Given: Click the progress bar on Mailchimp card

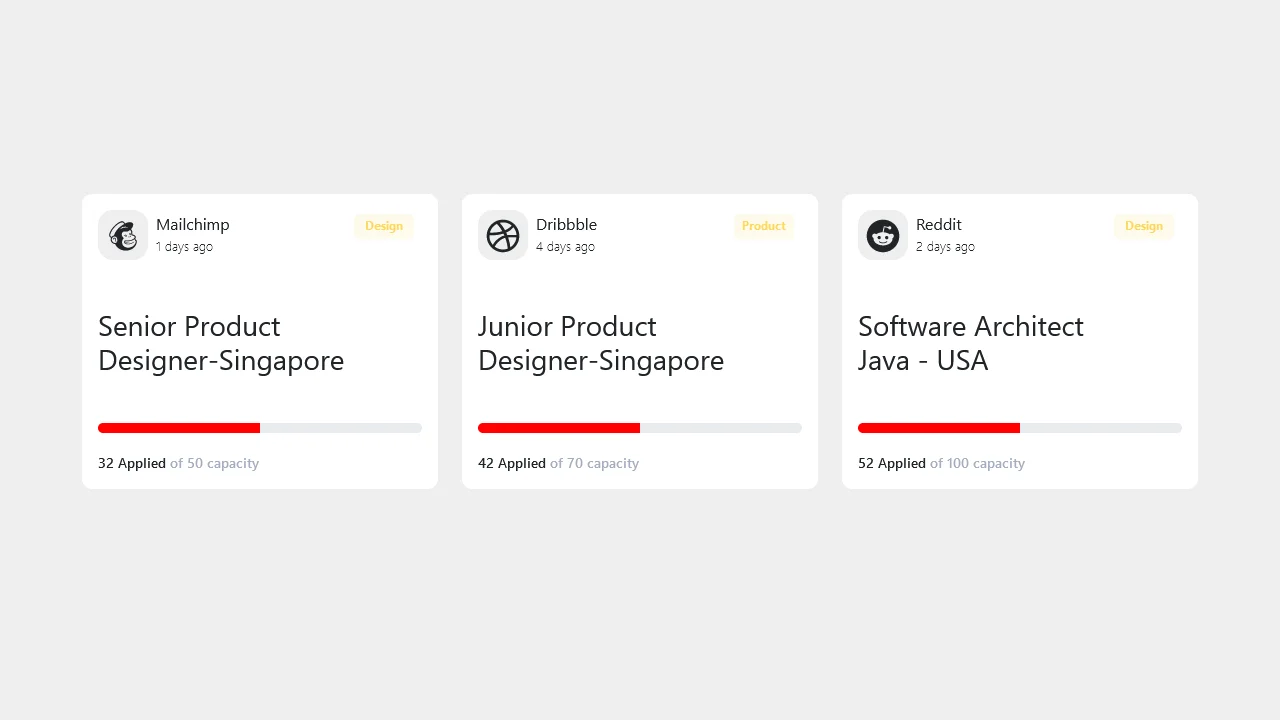Looking at the screenshot, I should [x=260, y=428].
